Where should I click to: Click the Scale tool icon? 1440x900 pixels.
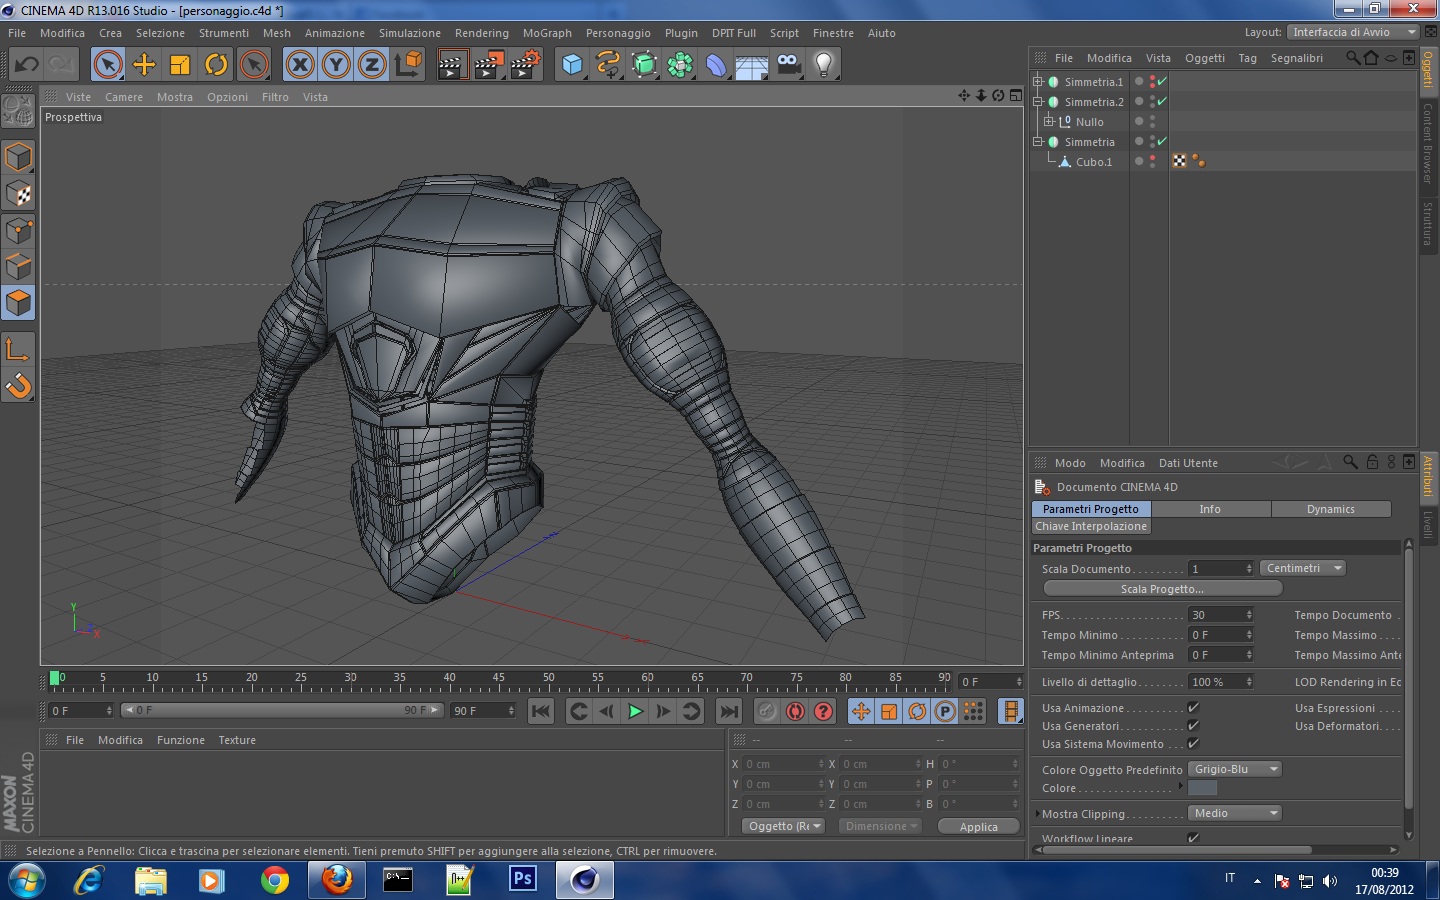pyautogui.click(x=180, y=65)
